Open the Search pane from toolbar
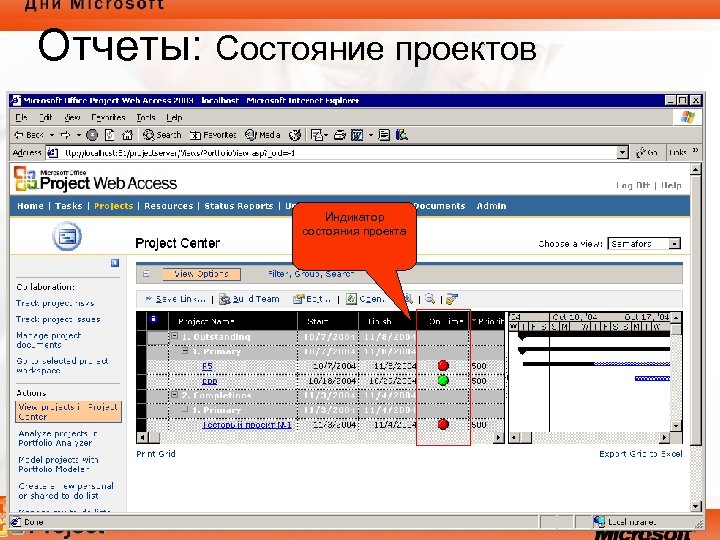 click(162, 135)
